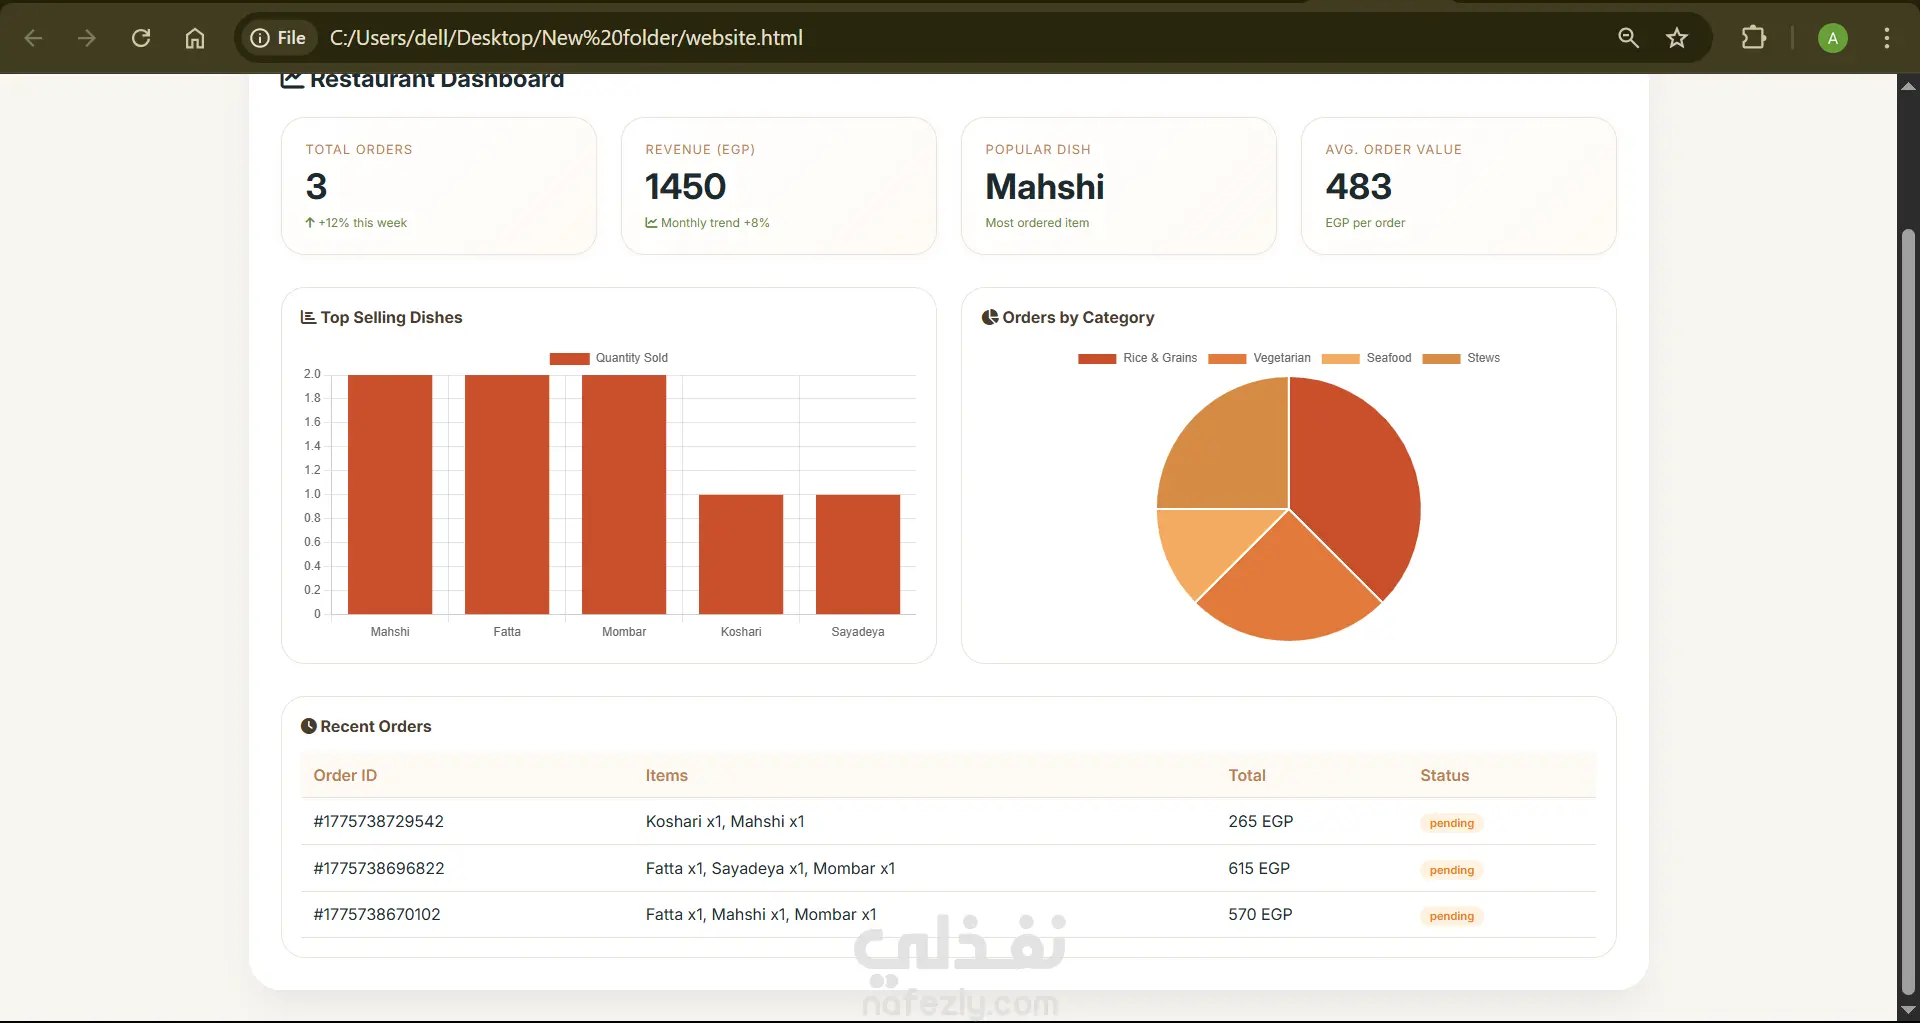Viewport: 1920px width, 1023px height.
Task: Click the page scrollbar down arrow
Action: coord(1908,1010)
